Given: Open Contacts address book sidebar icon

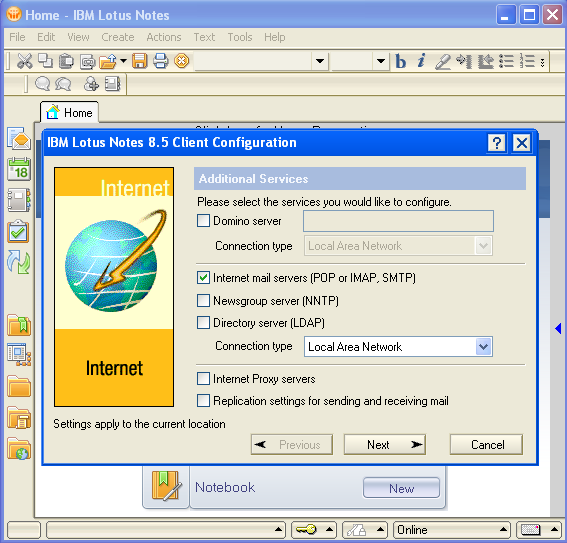Looking at the screenshot, I should click(x=19, y=200).
